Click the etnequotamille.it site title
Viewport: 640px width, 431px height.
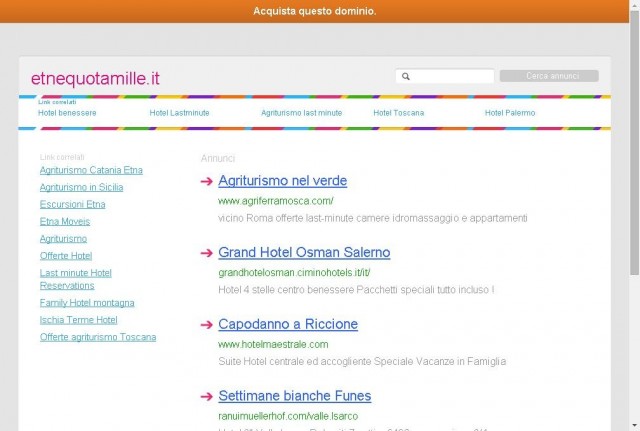click(x=95, y=78)
